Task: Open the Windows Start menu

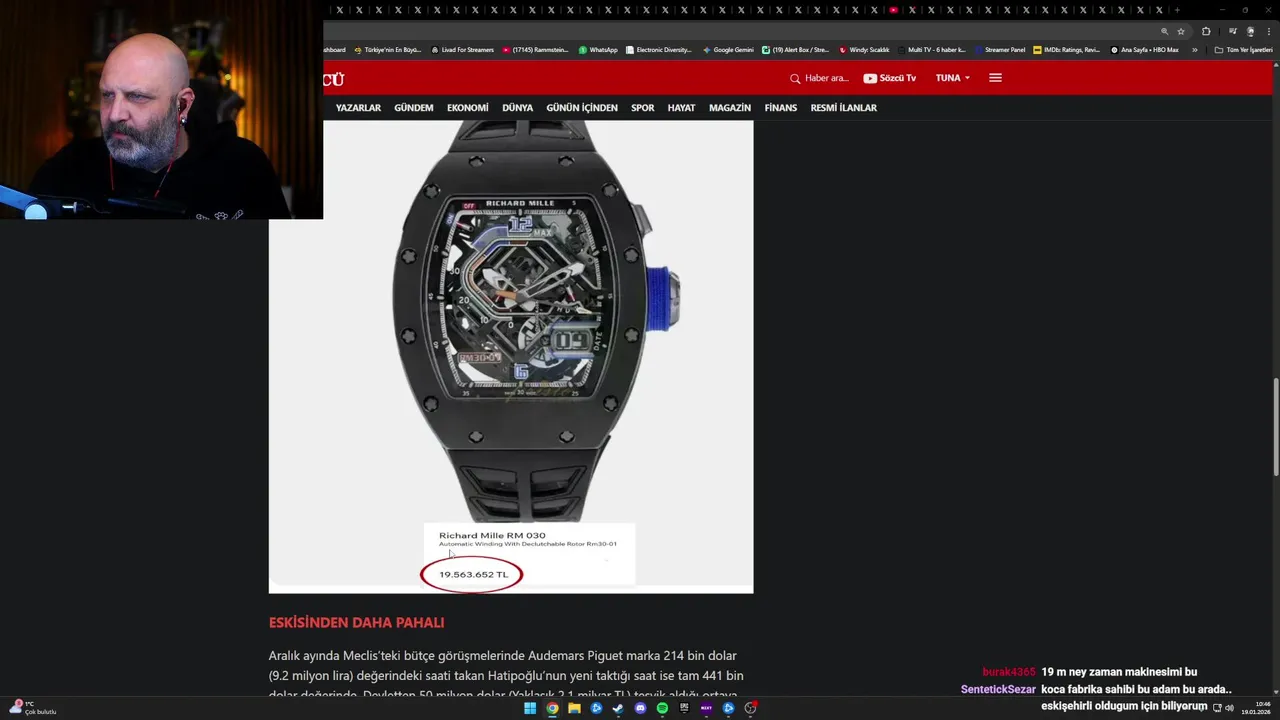Action: point(530,708)
